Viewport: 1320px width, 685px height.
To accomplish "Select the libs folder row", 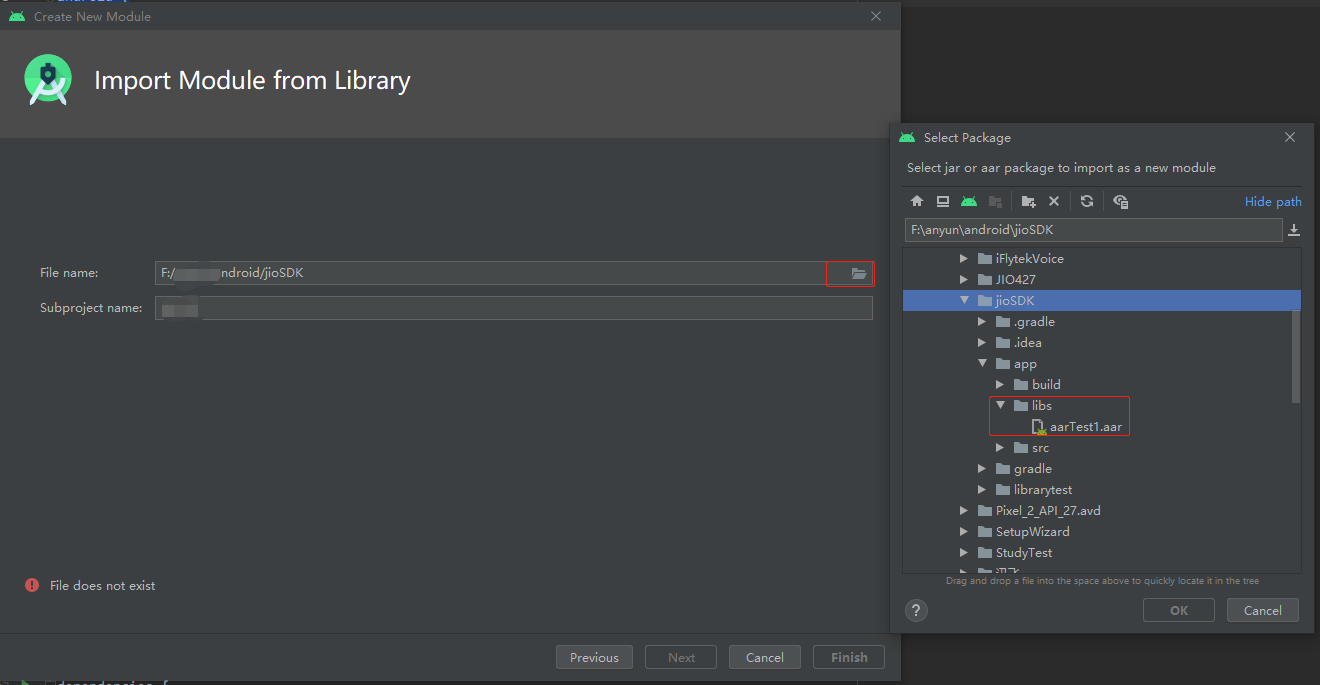I will (x=1101, y=405).
